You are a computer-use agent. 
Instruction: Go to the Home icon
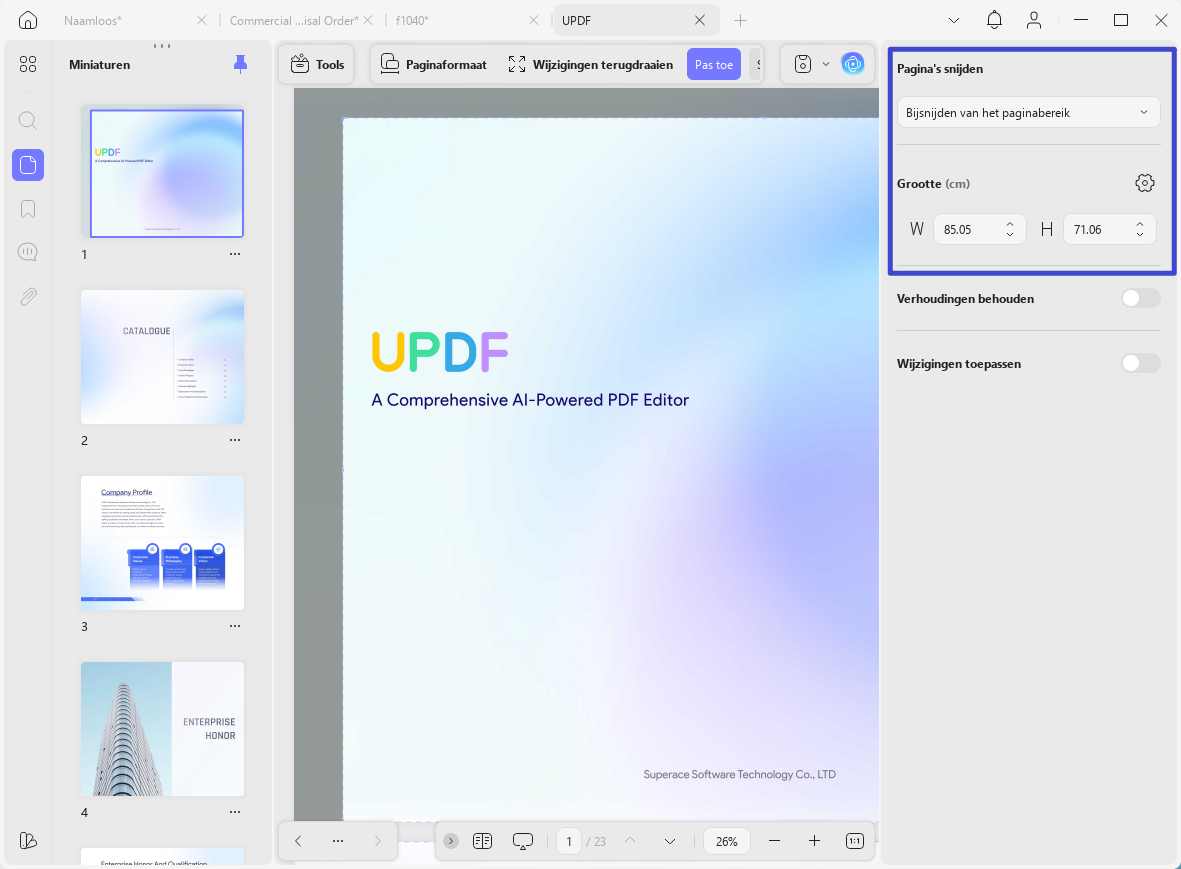[x=28, y=20]
